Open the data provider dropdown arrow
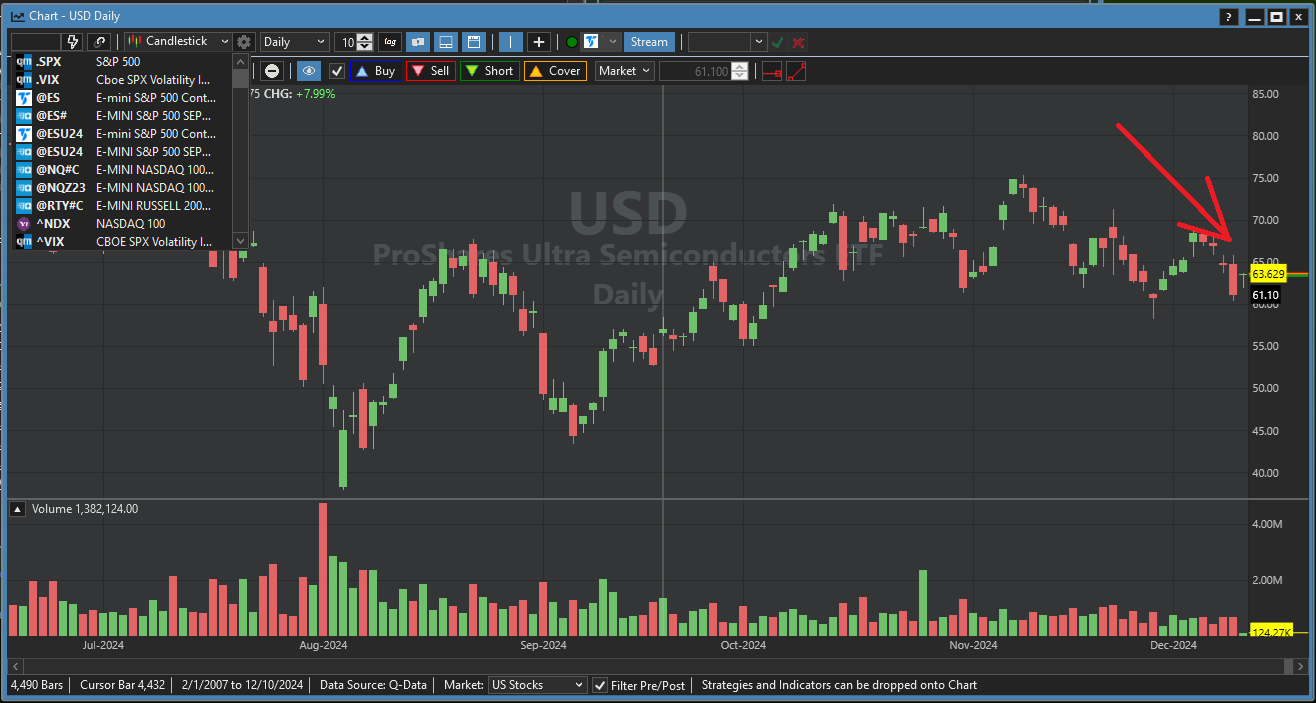The image size is (1316, 703). tap(612, 41)
